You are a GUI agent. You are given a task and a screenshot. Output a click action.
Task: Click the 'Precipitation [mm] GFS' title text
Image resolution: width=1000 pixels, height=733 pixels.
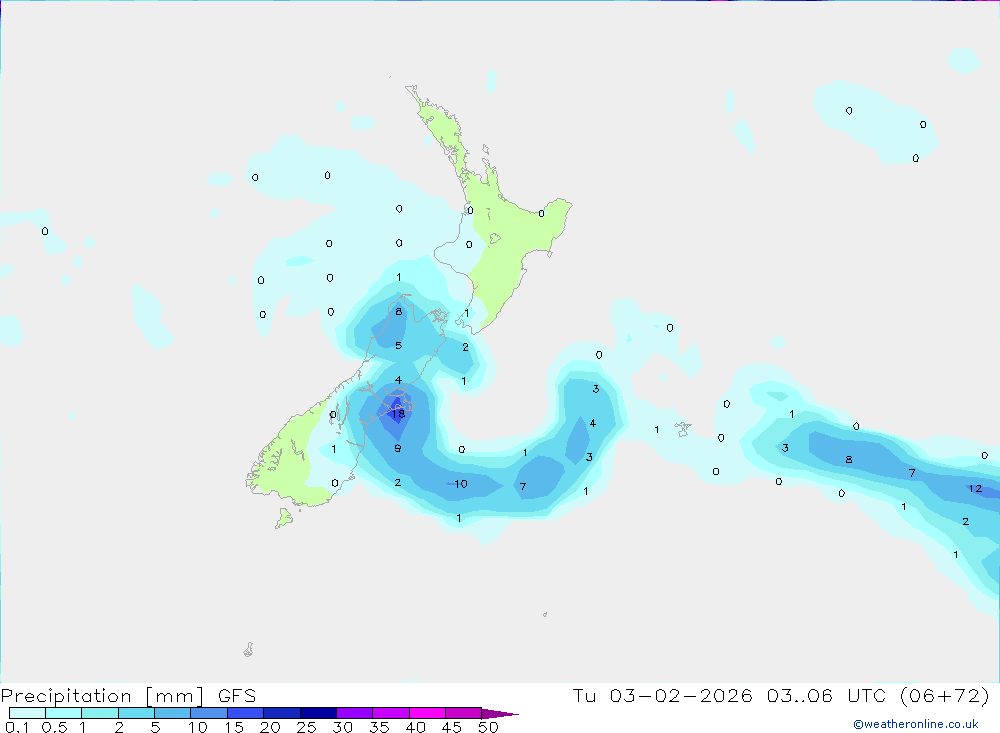[128, 695]
